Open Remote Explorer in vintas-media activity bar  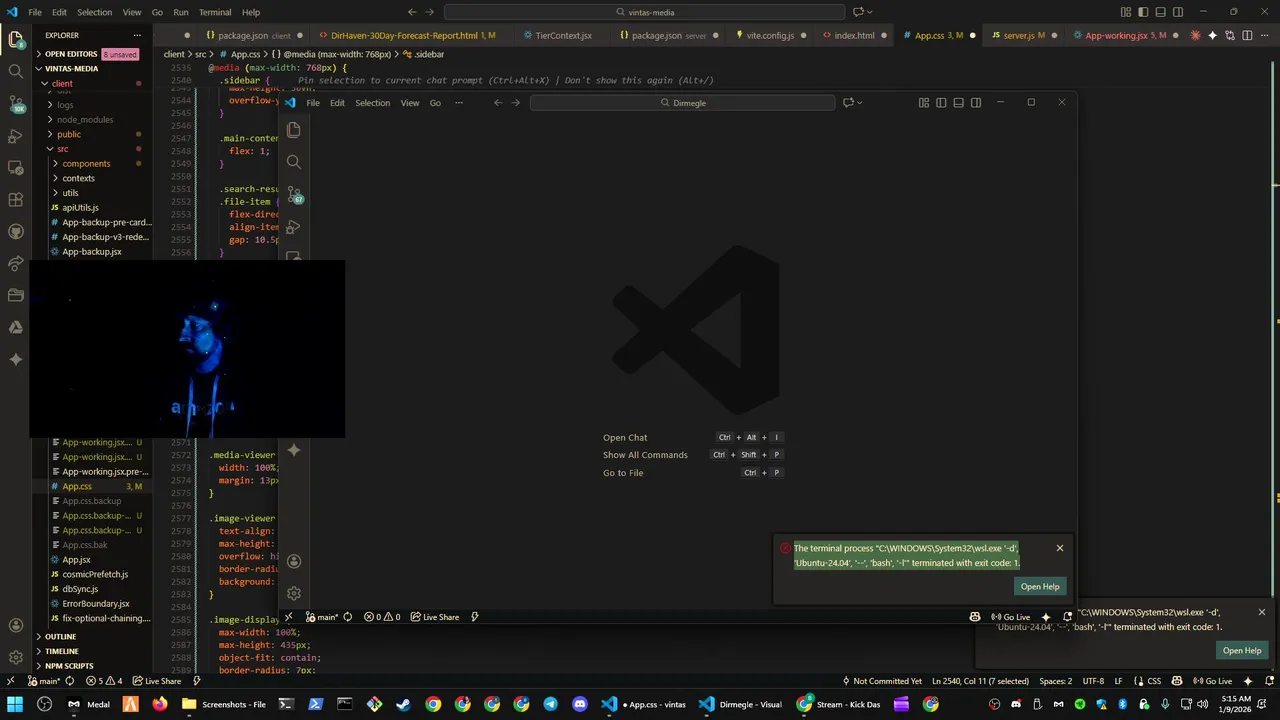16,168
